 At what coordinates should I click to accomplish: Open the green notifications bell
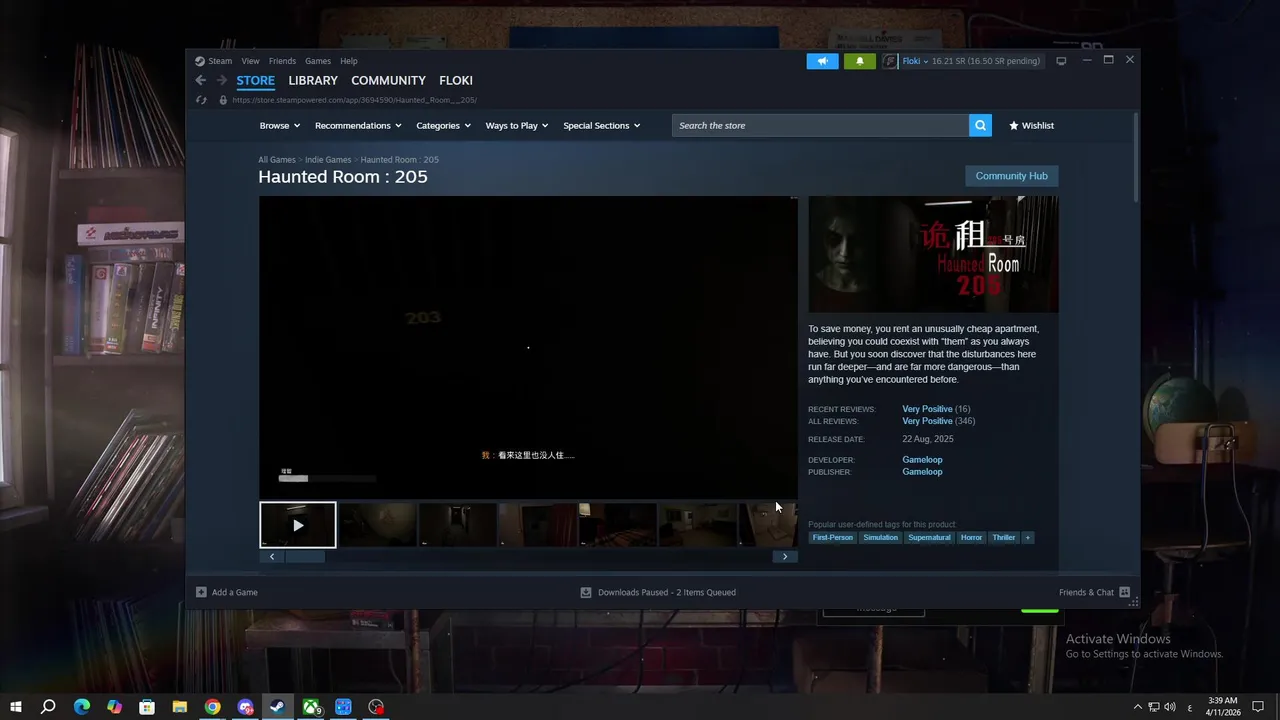point(860,61)
